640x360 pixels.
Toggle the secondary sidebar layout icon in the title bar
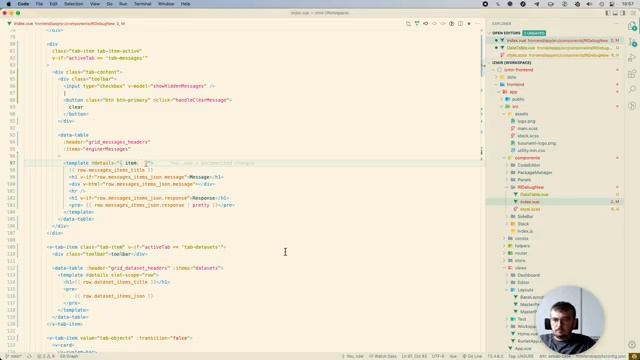pos(623,13)
